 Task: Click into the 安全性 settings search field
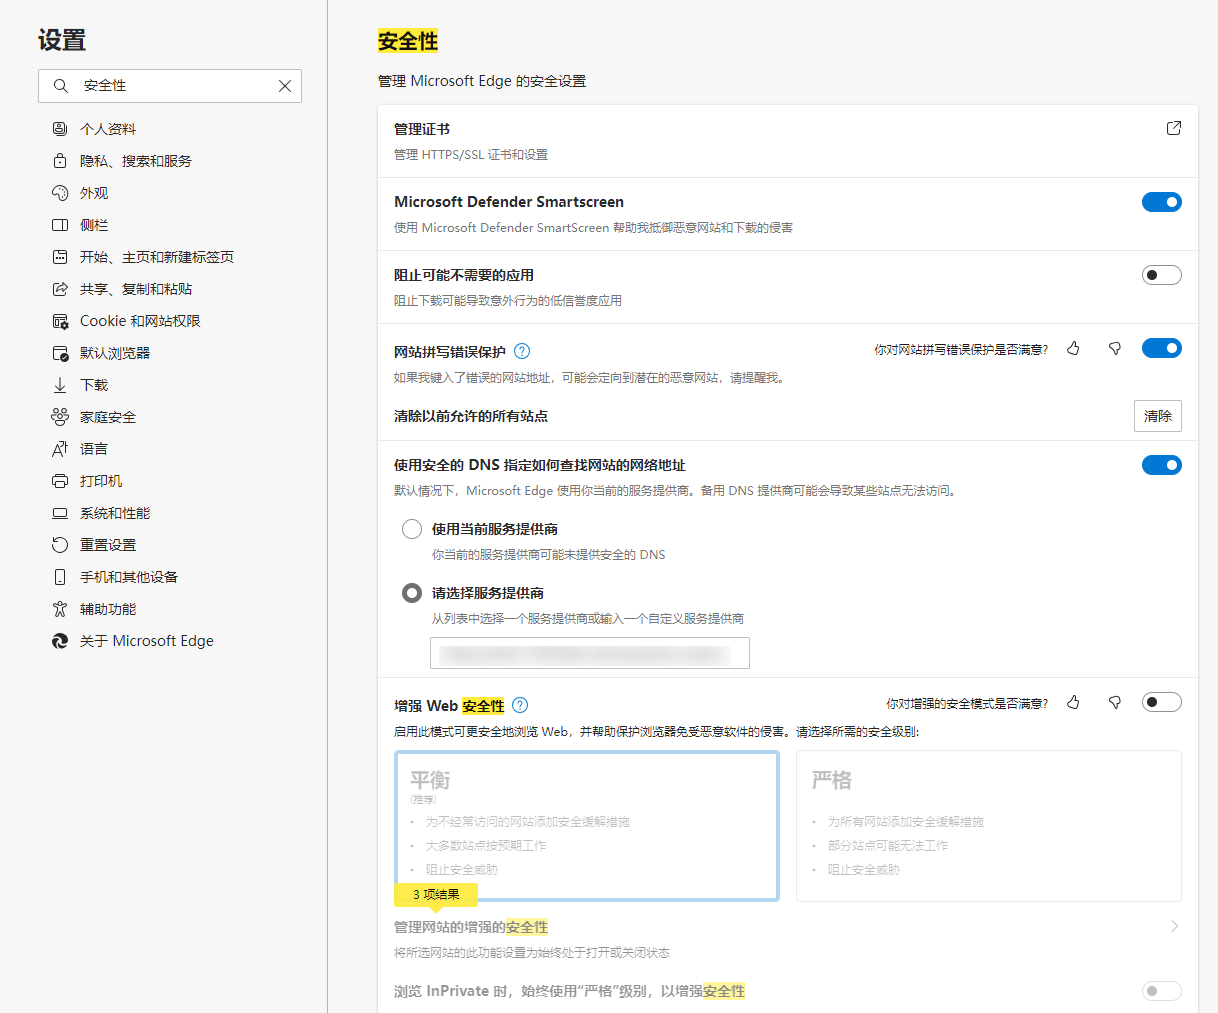(170, 86)
